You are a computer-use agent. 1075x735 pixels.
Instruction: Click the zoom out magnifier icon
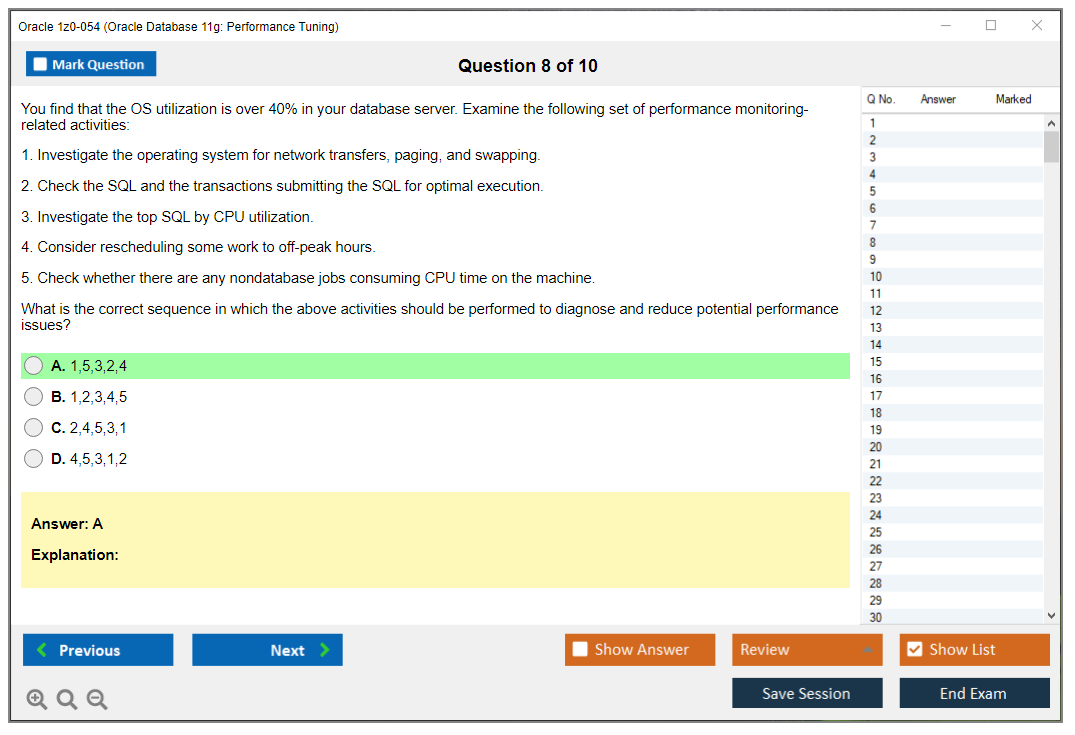point(97,700)
